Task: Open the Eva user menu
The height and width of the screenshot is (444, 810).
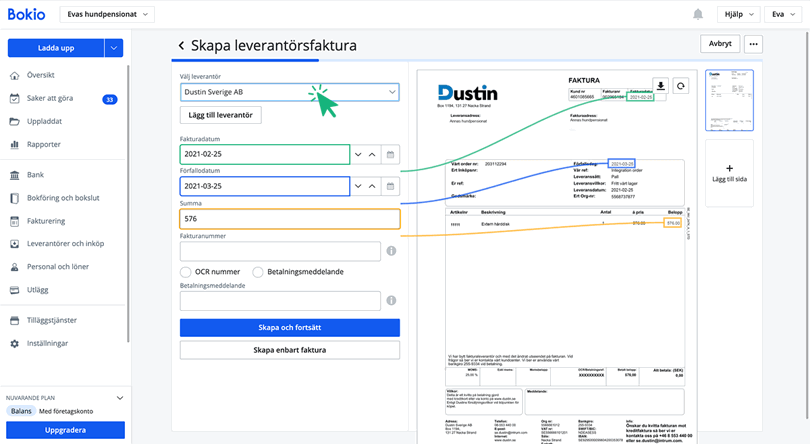Action: [781, 14]
